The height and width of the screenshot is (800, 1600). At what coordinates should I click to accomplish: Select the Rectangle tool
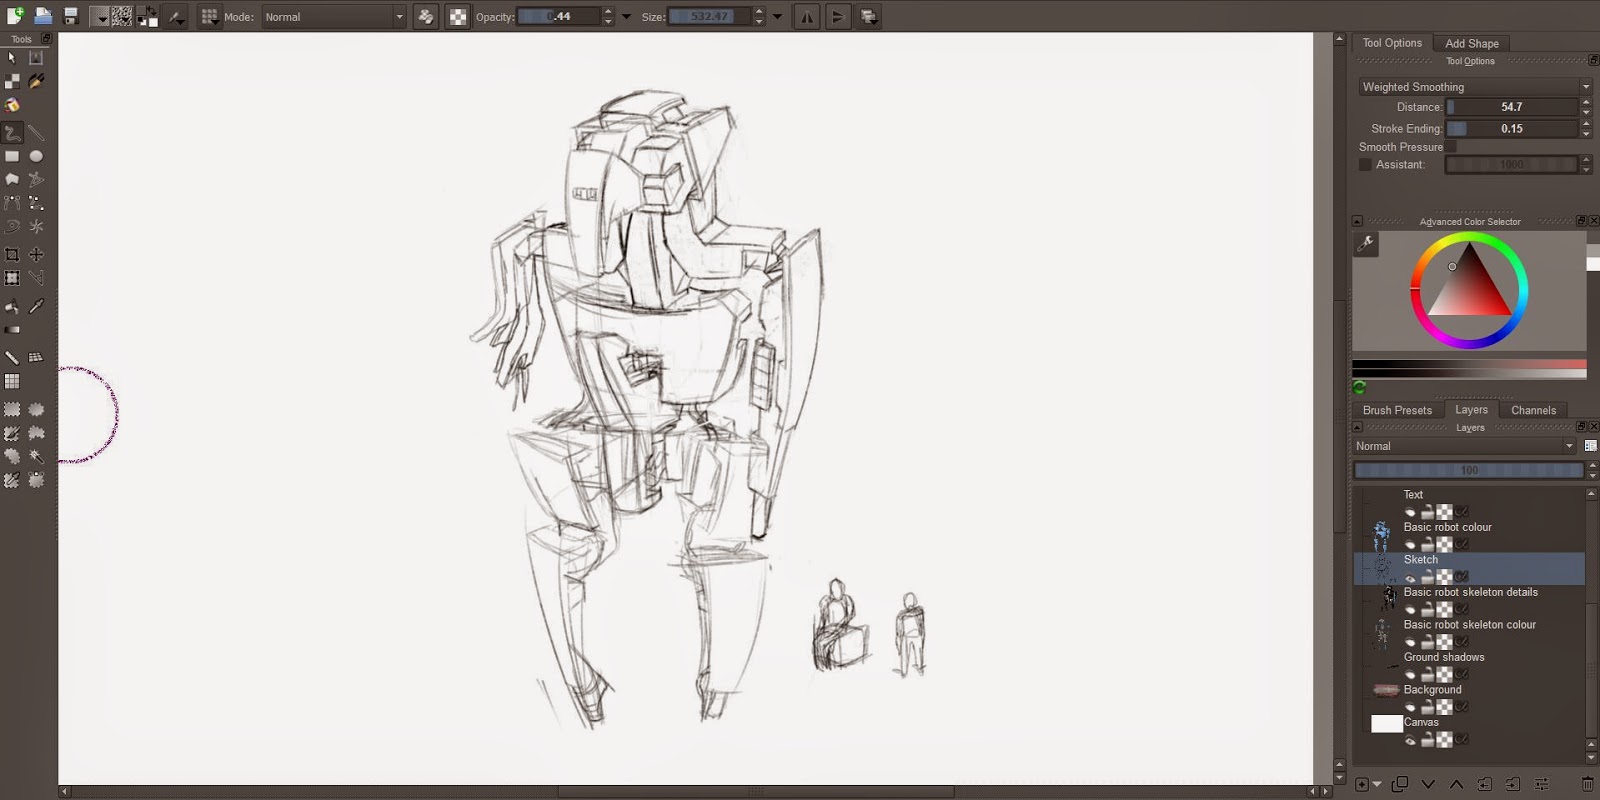(12, 156)
